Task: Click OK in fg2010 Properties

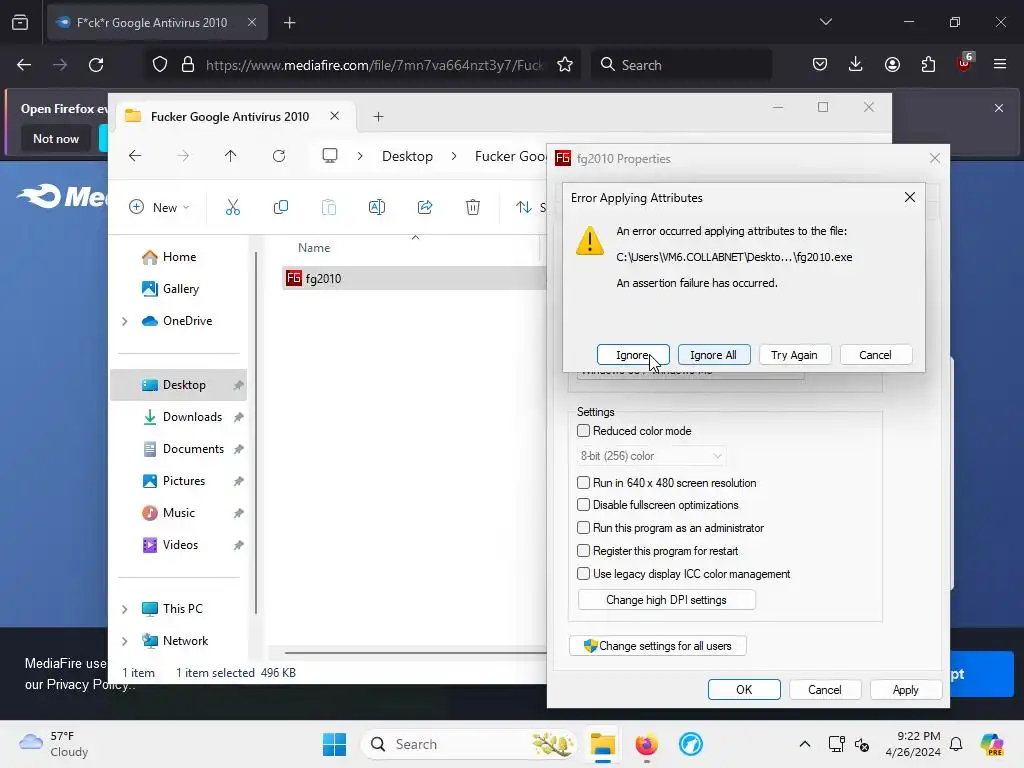Action: tap(744, 690)
